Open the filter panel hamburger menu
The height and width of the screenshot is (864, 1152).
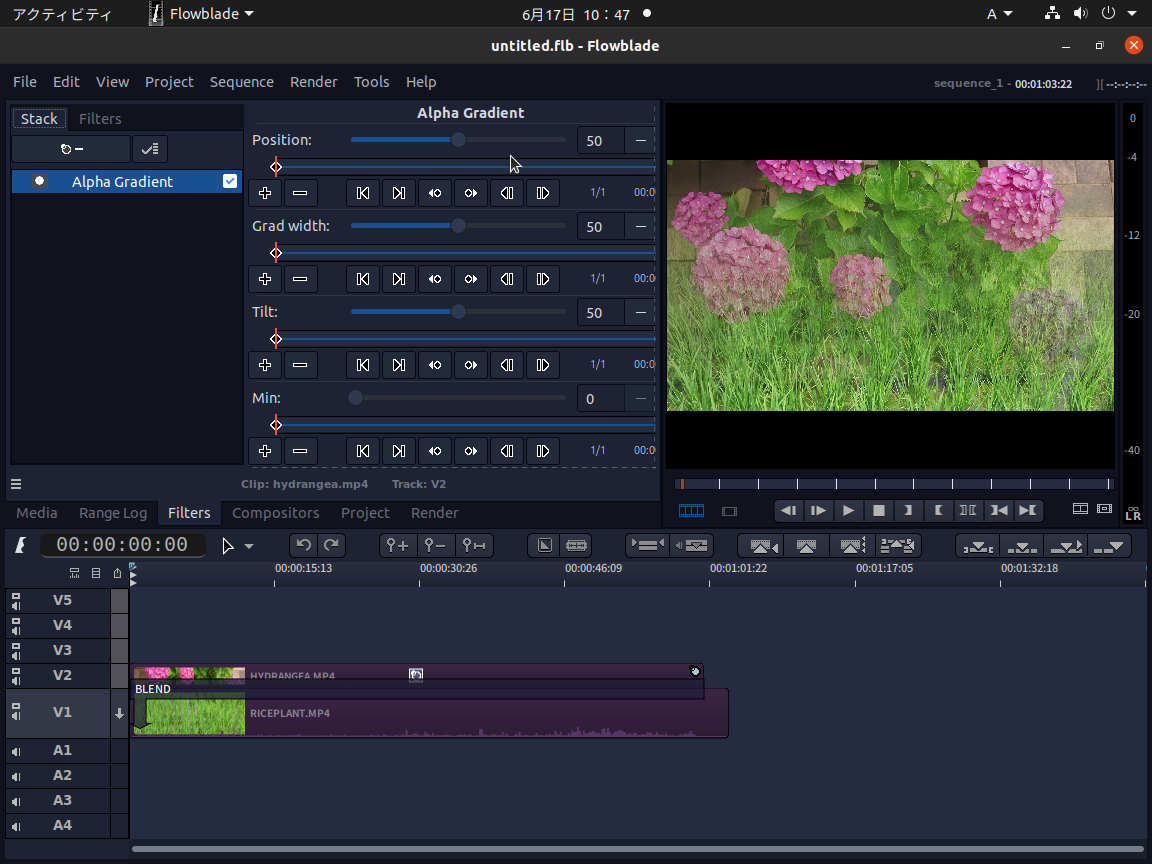(x=15, y=483)
